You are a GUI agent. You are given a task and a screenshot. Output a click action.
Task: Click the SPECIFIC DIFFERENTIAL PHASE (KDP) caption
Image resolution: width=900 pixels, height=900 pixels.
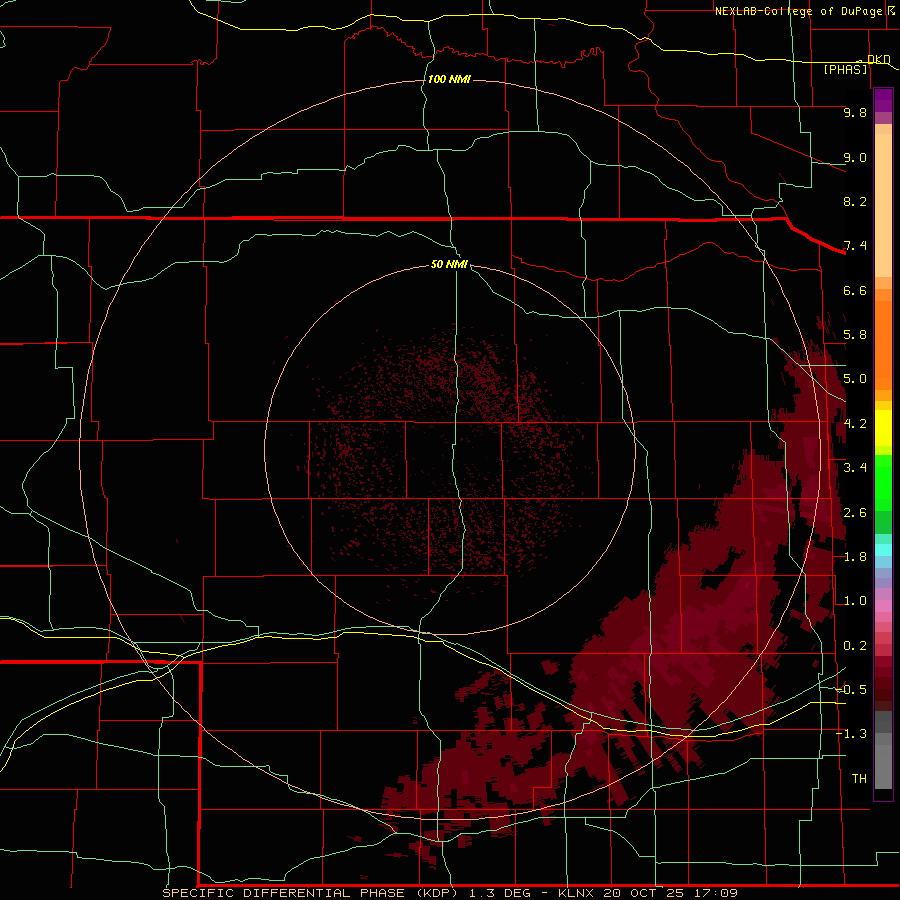coord(311,893)
